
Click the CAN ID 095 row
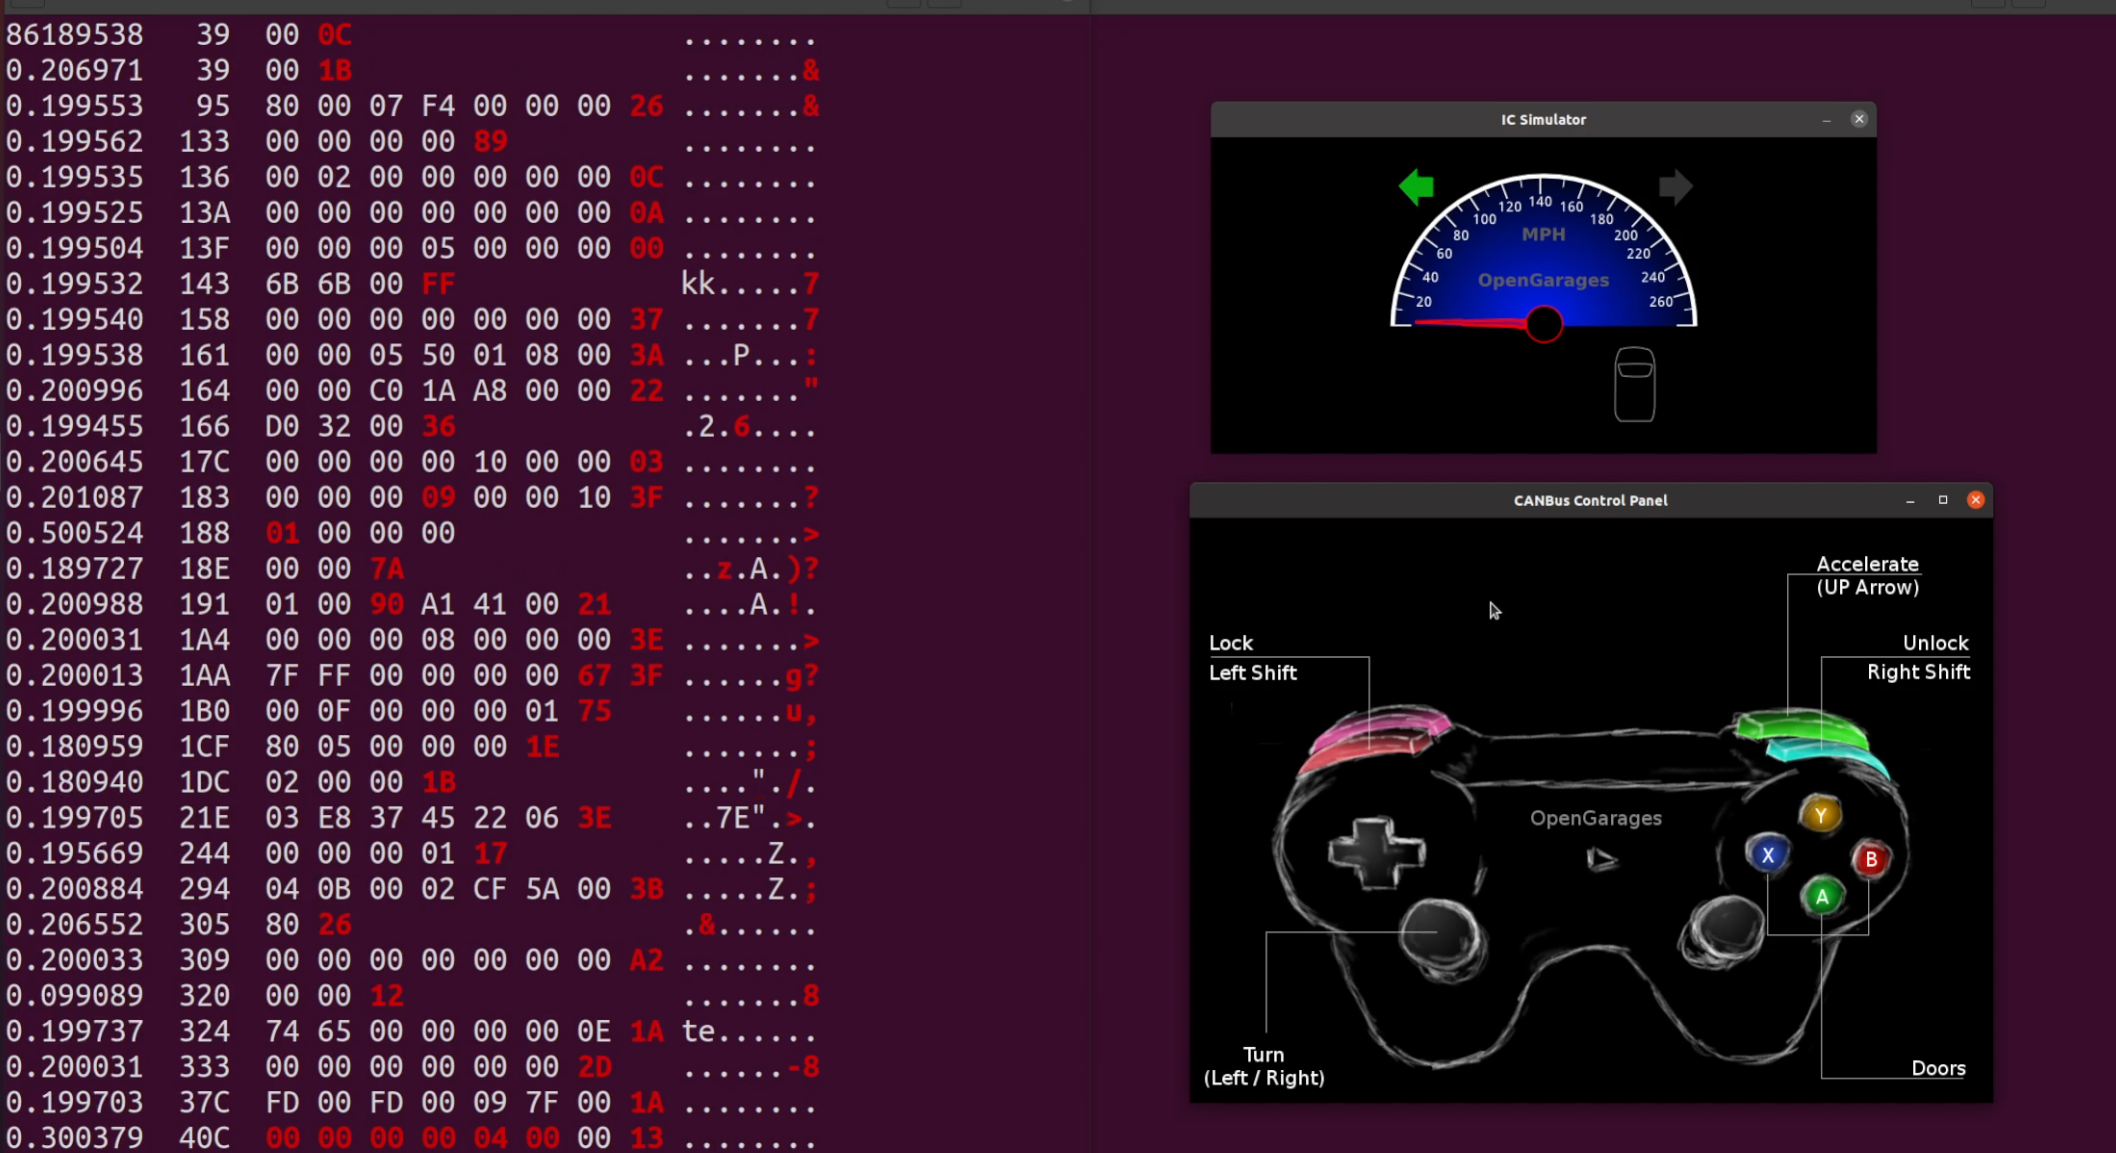click(x=412, y=106)
